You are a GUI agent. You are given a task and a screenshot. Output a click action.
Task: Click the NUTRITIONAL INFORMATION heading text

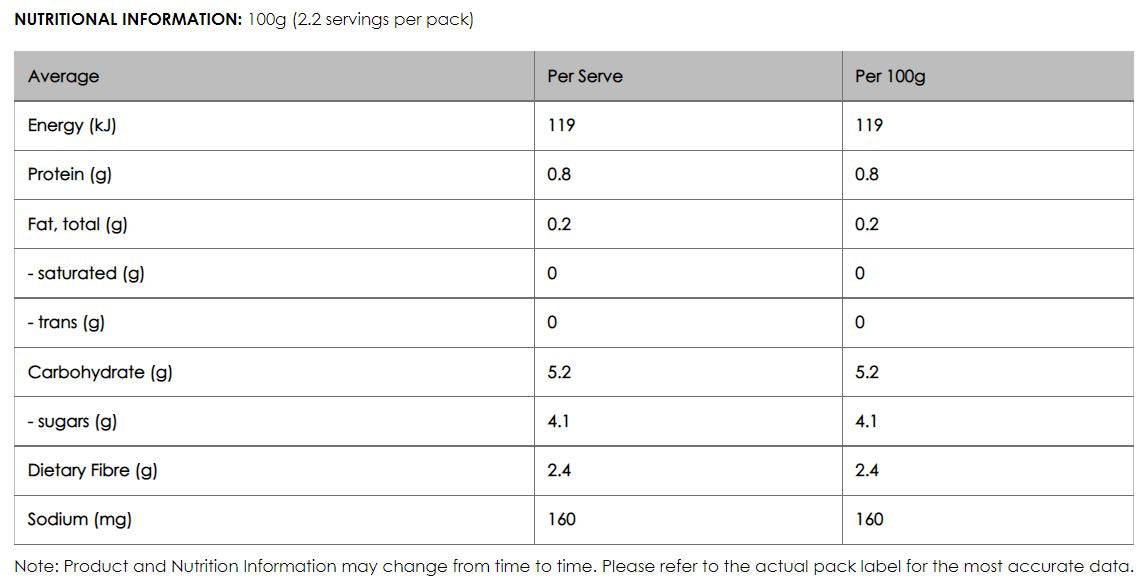click(128, 20)
